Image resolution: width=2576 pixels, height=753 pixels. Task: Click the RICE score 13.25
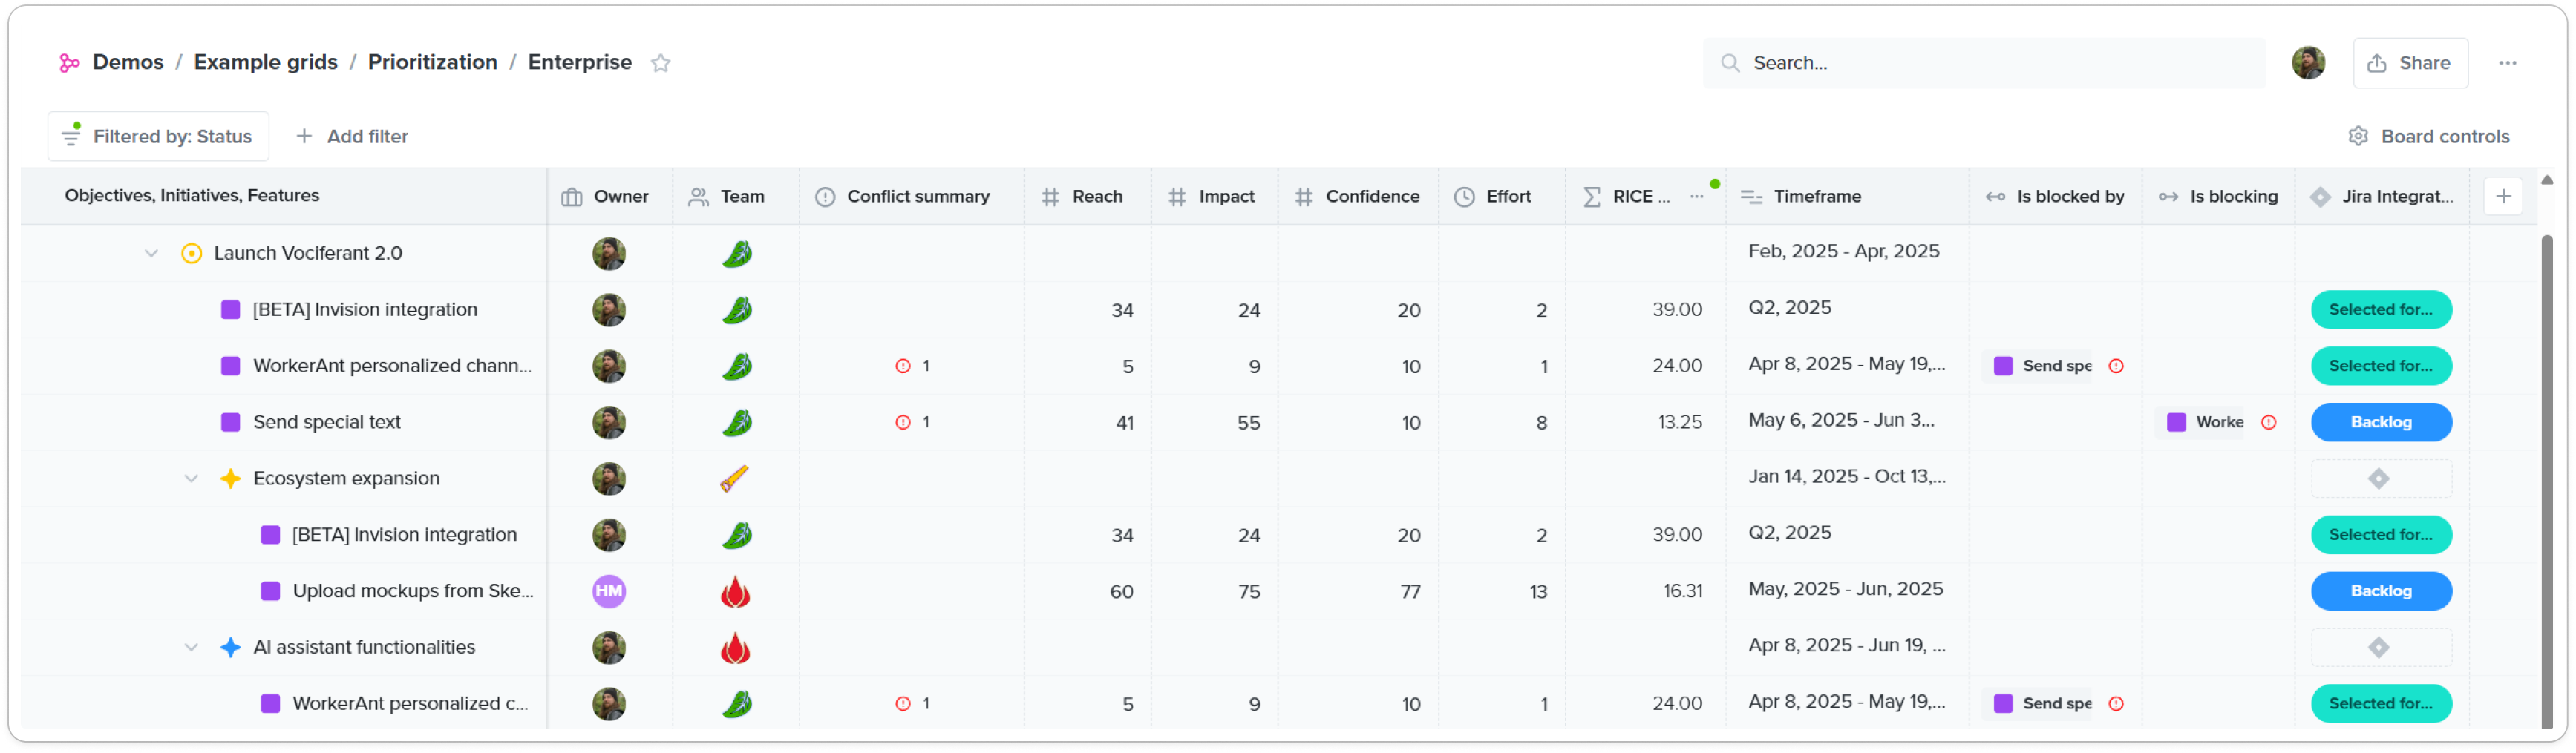(x=1679, y=422)
